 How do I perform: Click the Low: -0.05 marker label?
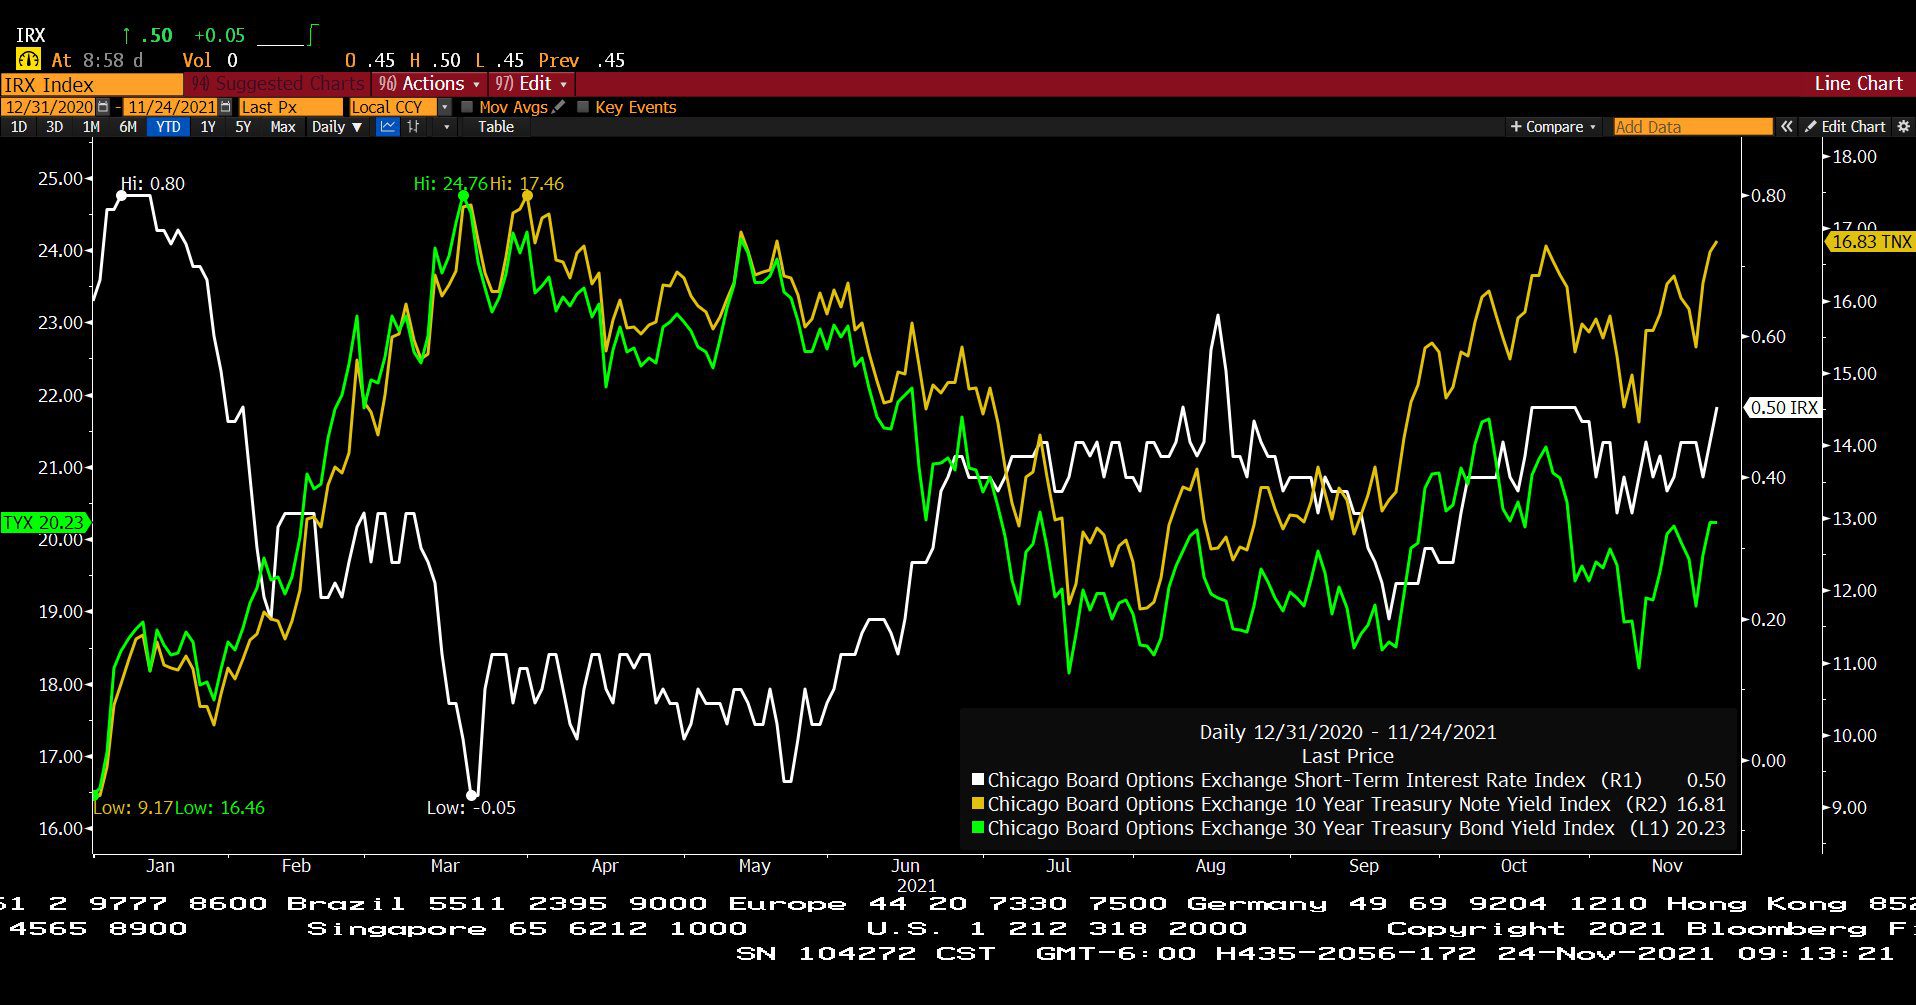471,808
